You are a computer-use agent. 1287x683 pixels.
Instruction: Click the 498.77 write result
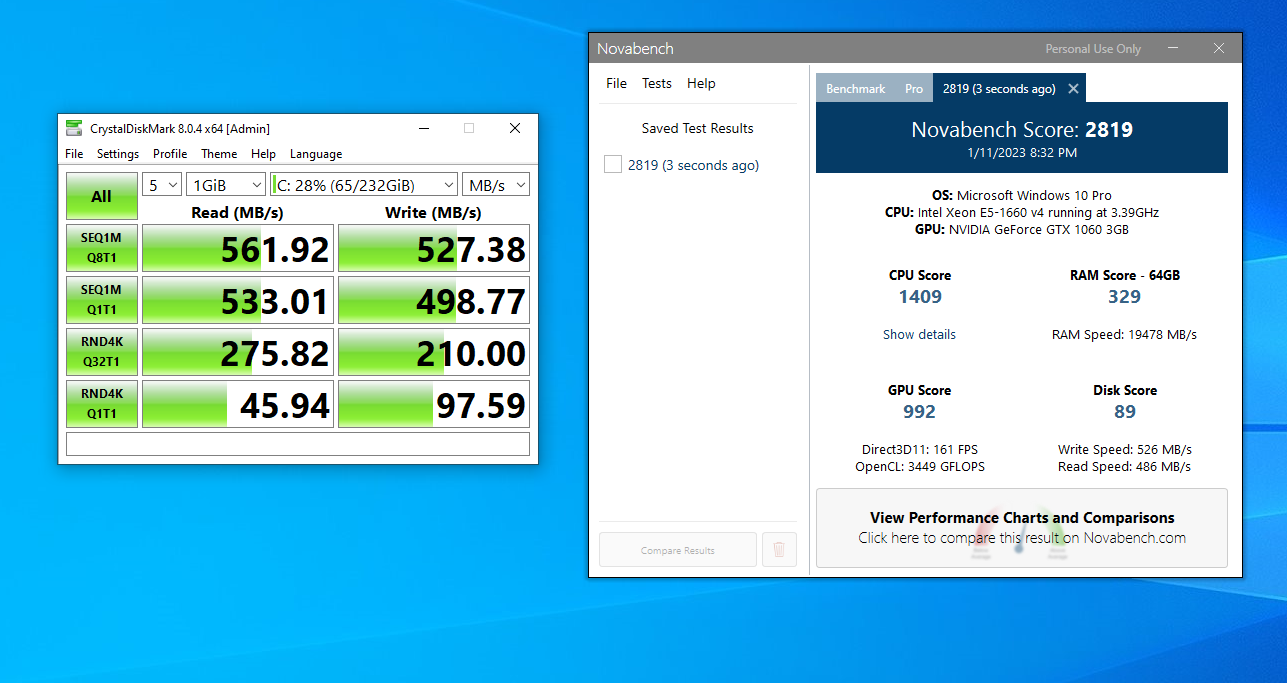coord(434,300)
